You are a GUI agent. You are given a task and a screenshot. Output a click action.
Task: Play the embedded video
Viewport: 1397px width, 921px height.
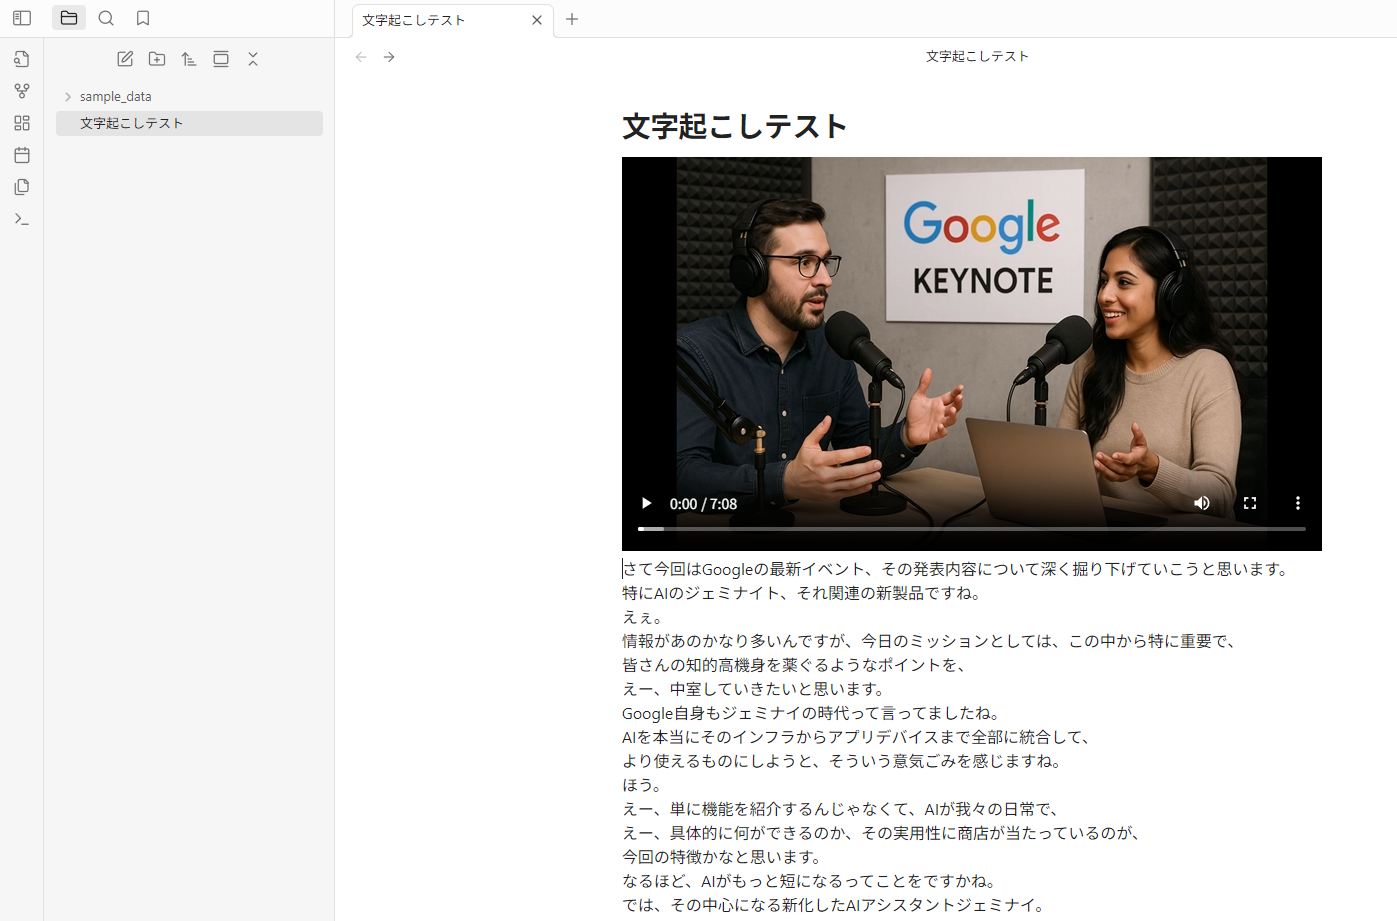pyautogui.click(x=646, y=503)
